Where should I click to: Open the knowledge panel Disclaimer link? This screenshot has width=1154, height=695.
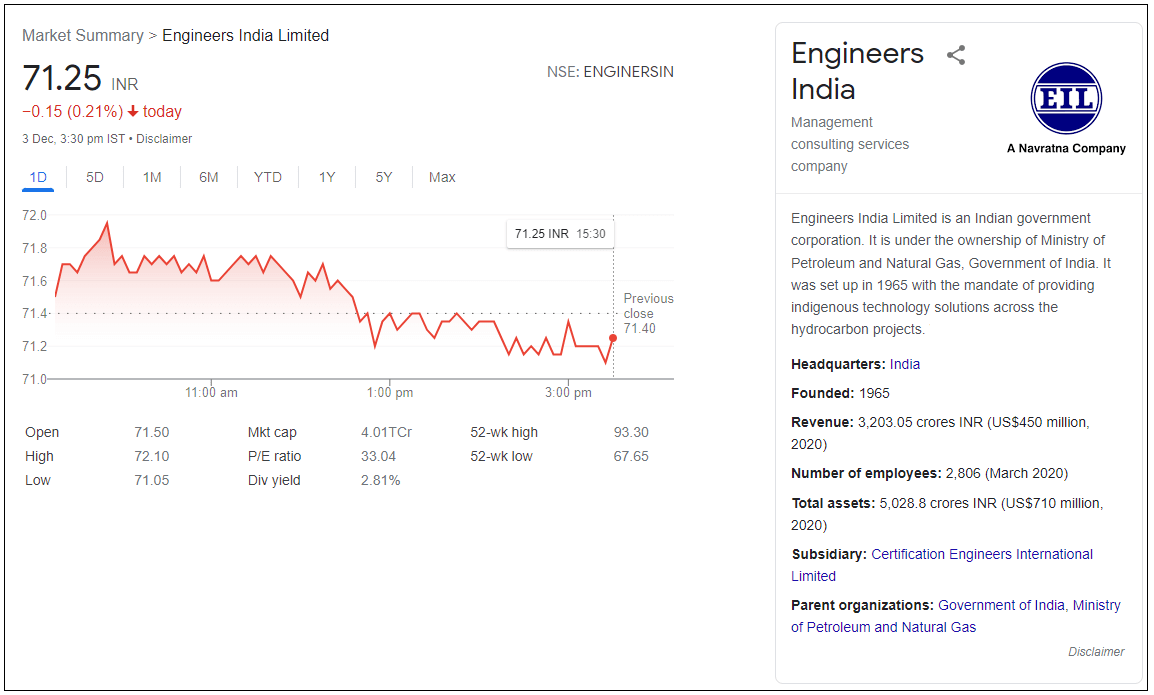(x=1096, y=652)
